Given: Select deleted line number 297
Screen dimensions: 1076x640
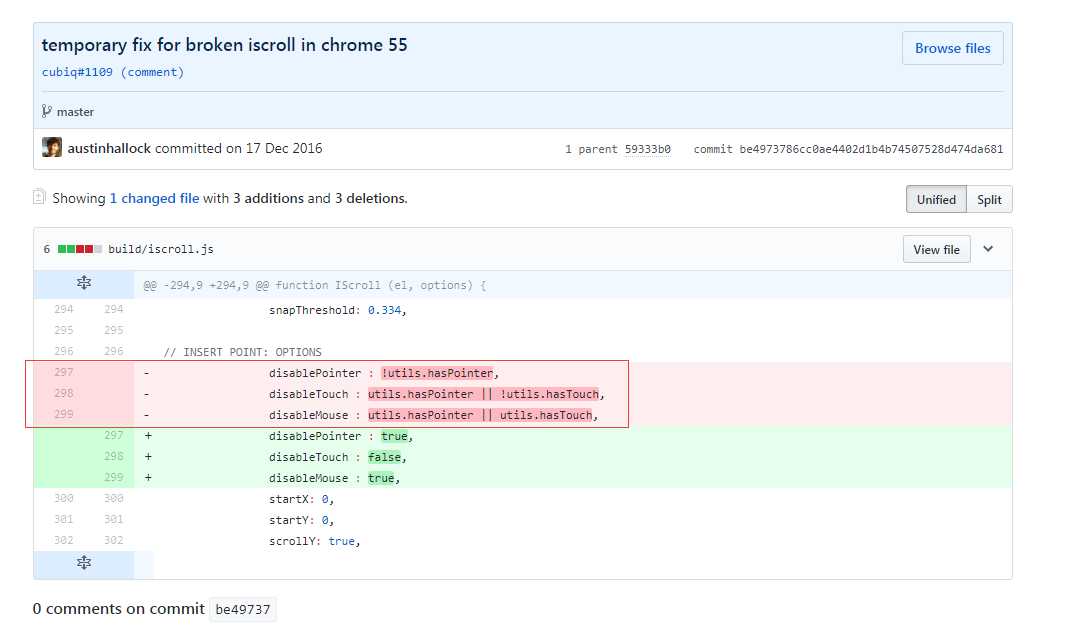Looking at the screenshot, I should coord(63,373).
